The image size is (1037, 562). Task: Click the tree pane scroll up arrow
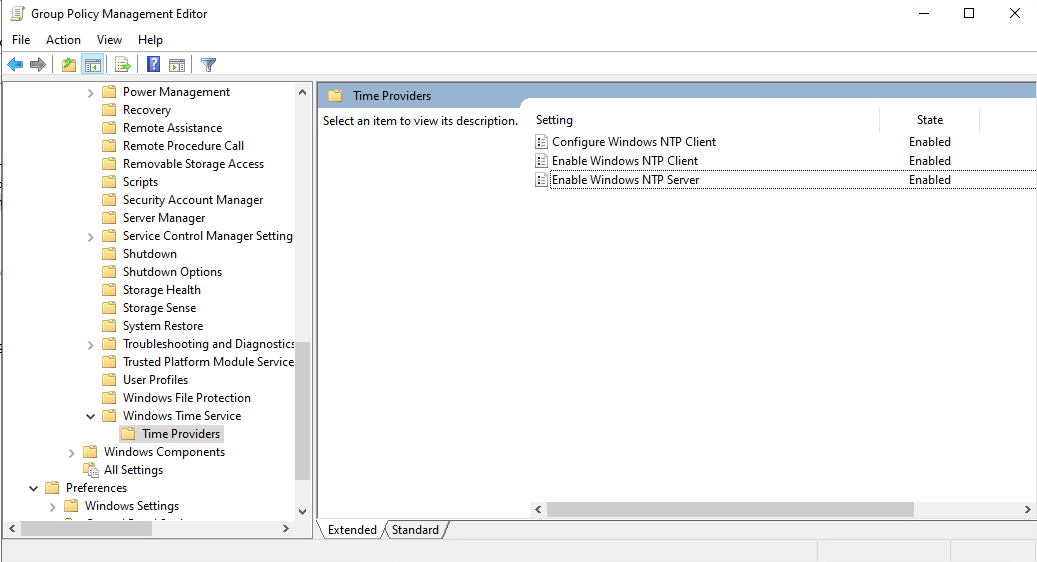pos(302,92)
